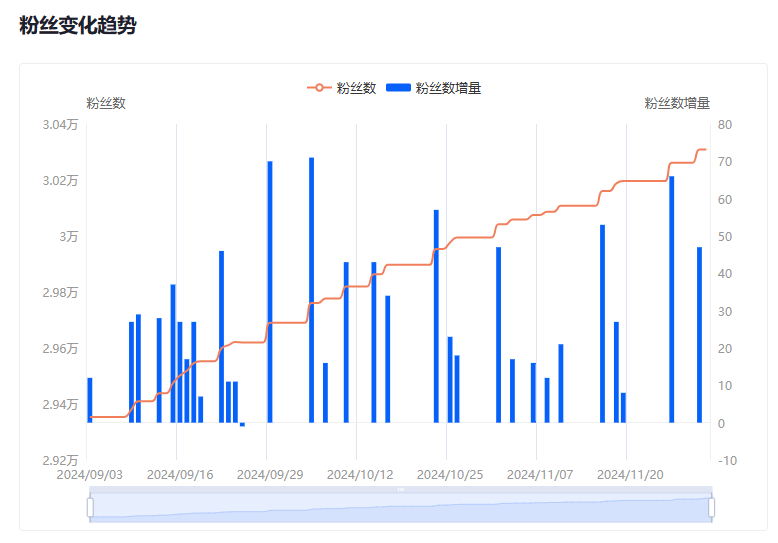
Task: Click the first blue bar at 2024/09/03
Action: [89, 400]
